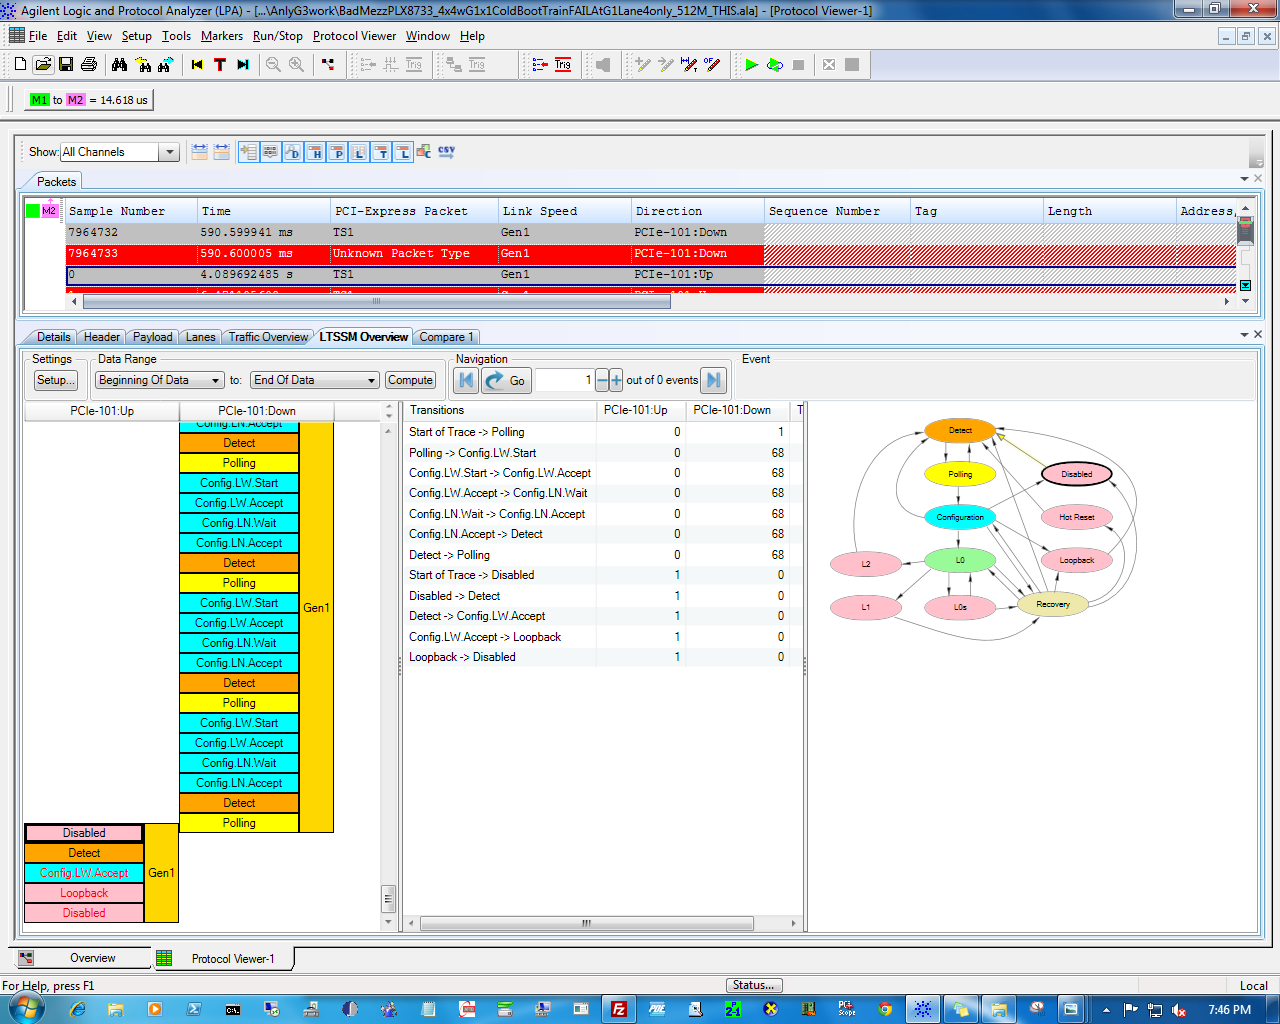1280x1024 pixels.
Task: Open the Show All Channels dropdown
Action: [169, 152]
